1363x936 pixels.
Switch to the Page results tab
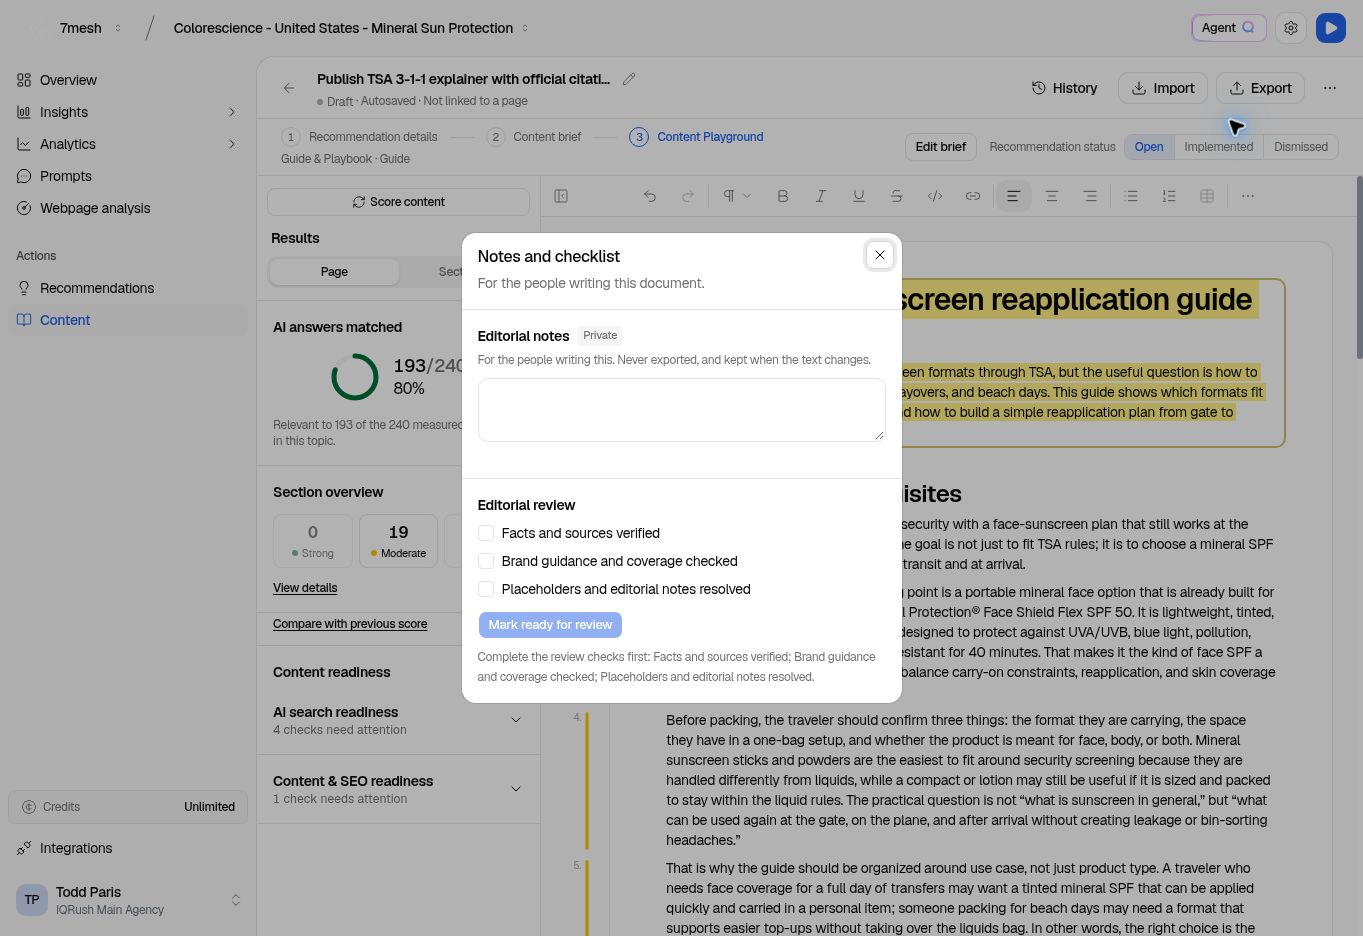pos(334,272)
